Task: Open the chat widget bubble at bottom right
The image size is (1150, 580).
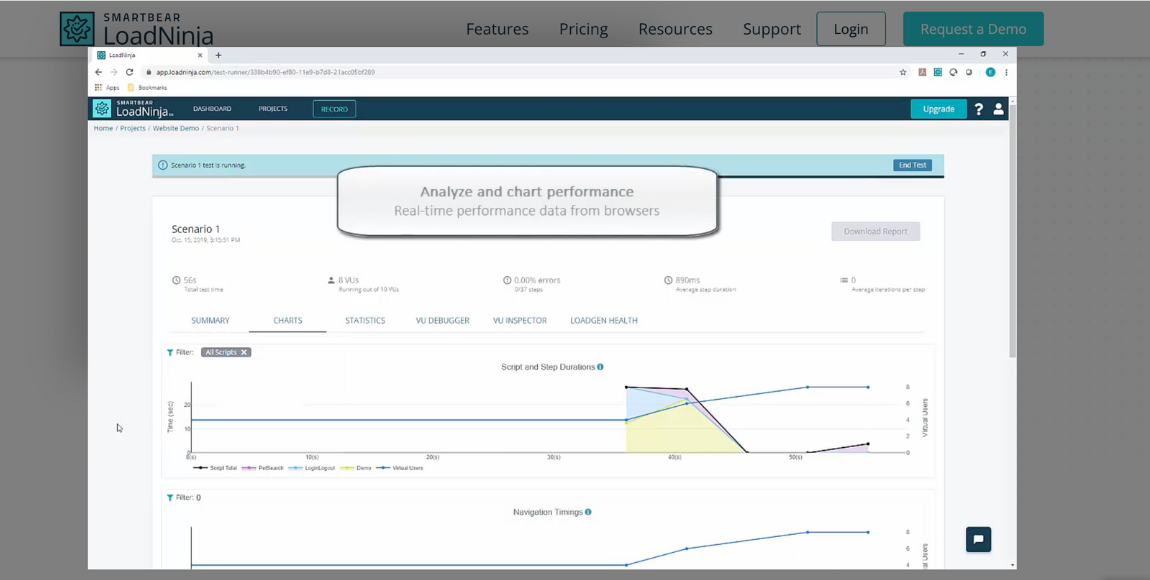Action: point(978,539)
